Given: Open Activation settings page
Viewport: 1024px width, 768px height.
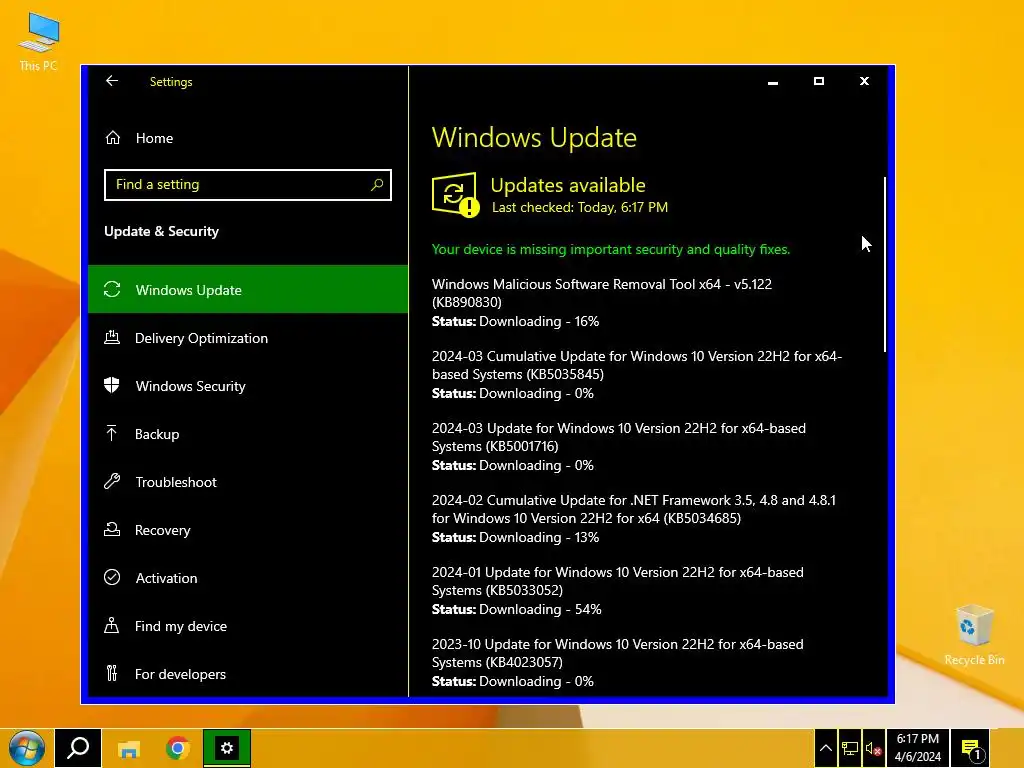Looking at the screenshot, I should click(x=248, y=577).
